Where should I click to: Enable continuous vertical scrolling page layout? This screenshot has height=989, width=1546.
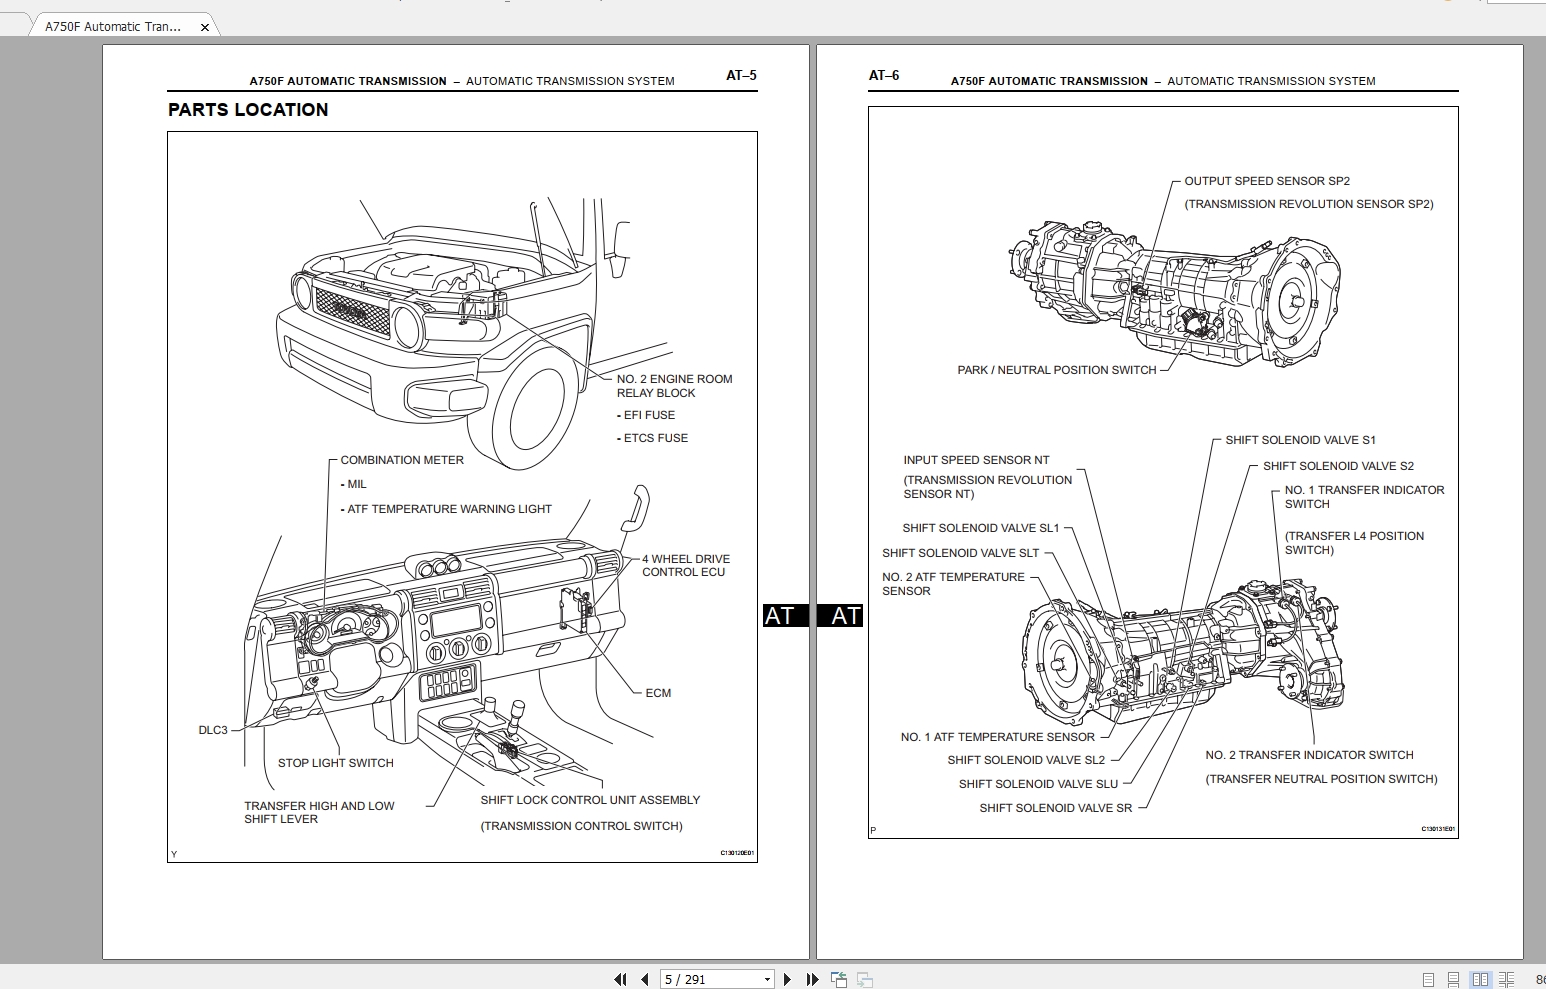pyautogui.click(x=1454, y=979)
